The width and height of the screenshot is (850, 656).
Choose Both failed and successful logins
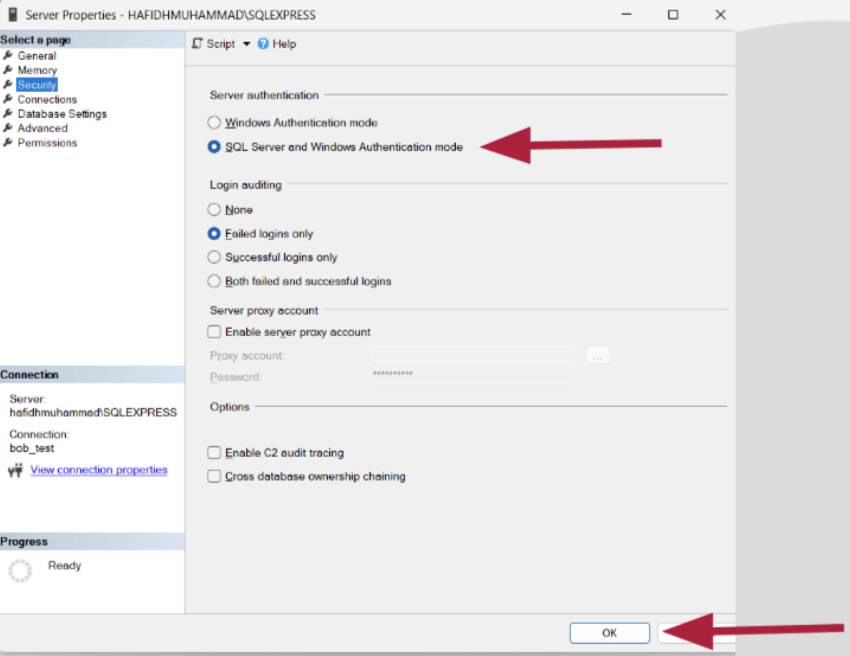tap(214, 281)
